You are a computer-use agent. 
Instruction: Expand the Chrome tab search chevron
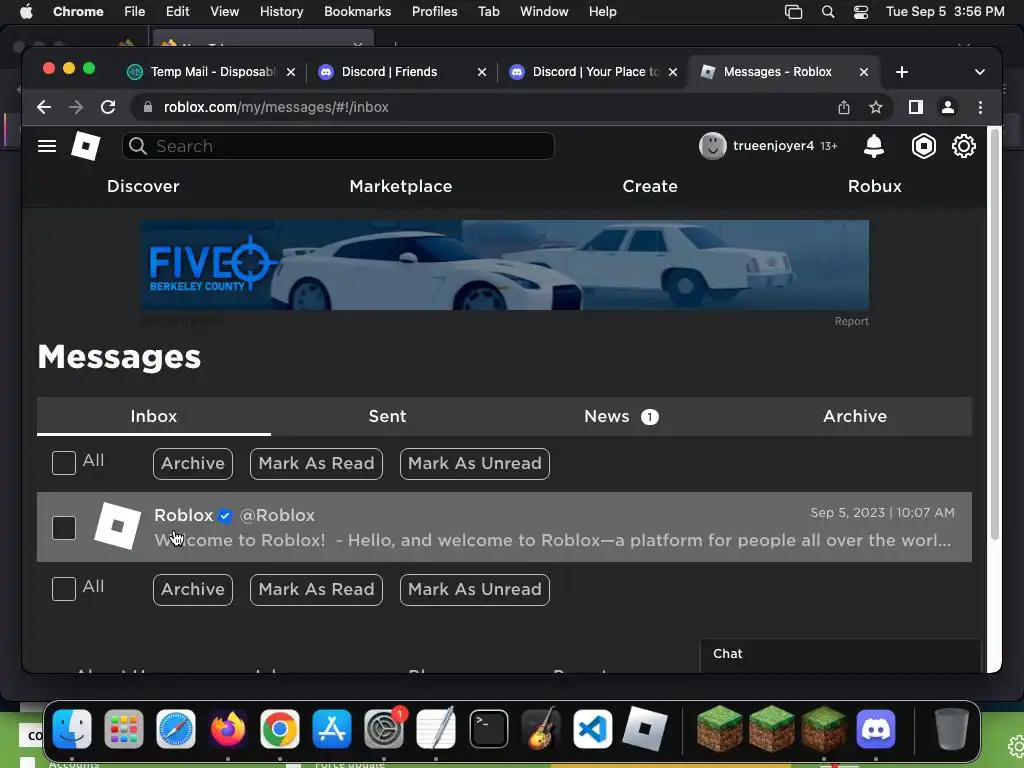tap(980, 72)
